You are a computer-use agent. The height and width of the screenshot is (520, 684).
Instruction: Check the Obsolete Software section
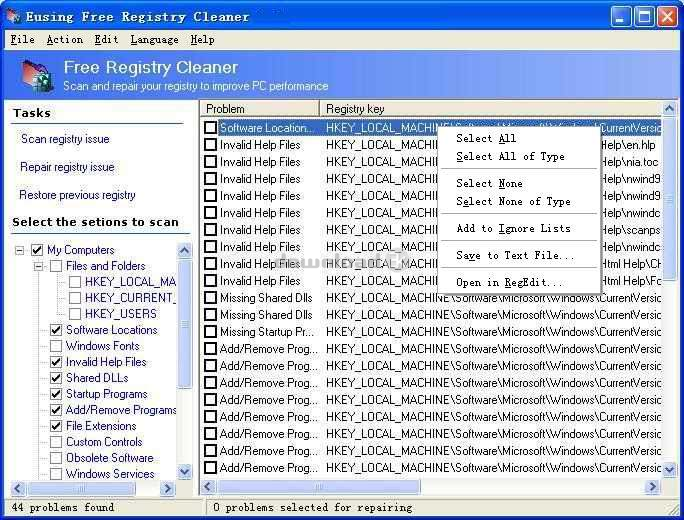[56, 458]
